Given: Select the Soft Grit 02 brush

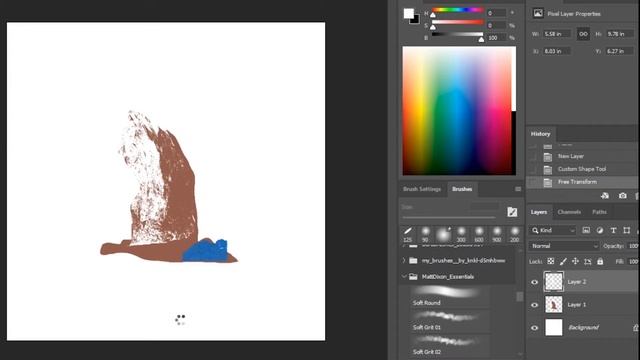Looking at the screenshot, I should click(x=449, y=345).
